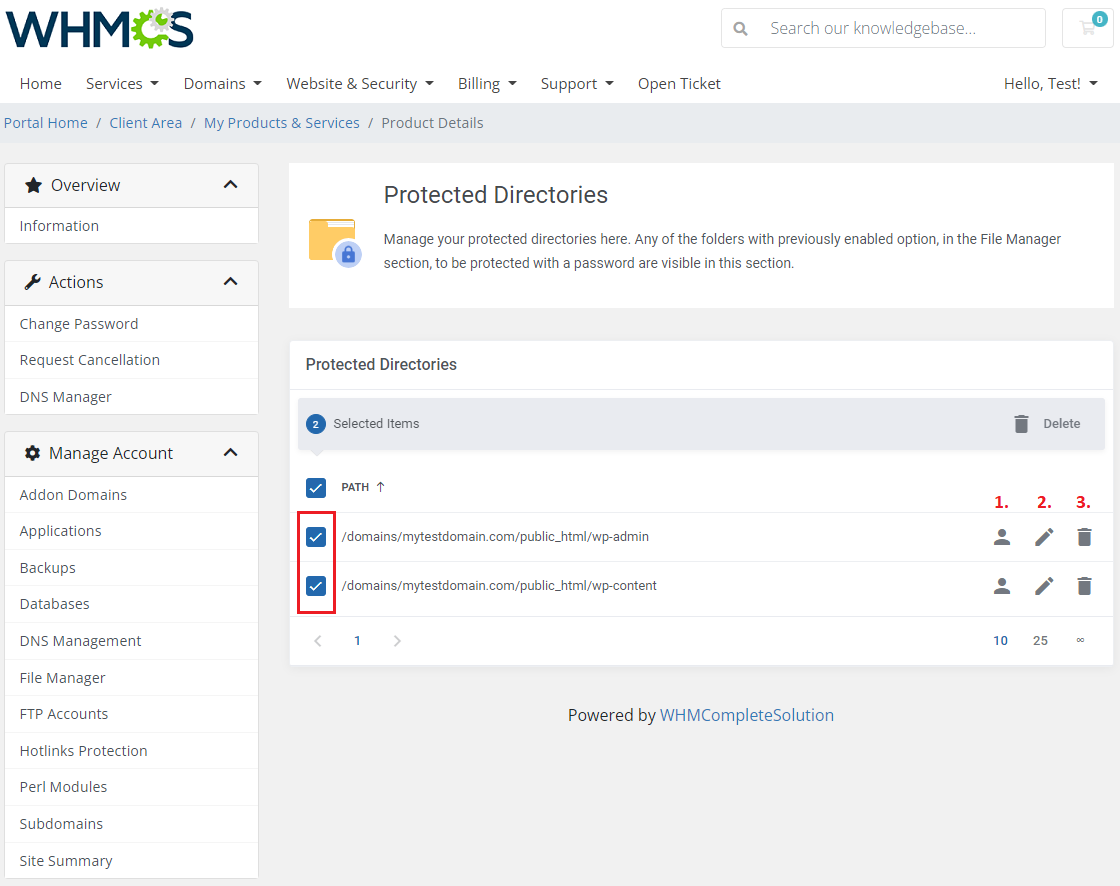Image resolution: width=1120 pixels, height=886 pixels.
Task: Open DNS Management in sidebar
Action: click(x=131, y=641)
